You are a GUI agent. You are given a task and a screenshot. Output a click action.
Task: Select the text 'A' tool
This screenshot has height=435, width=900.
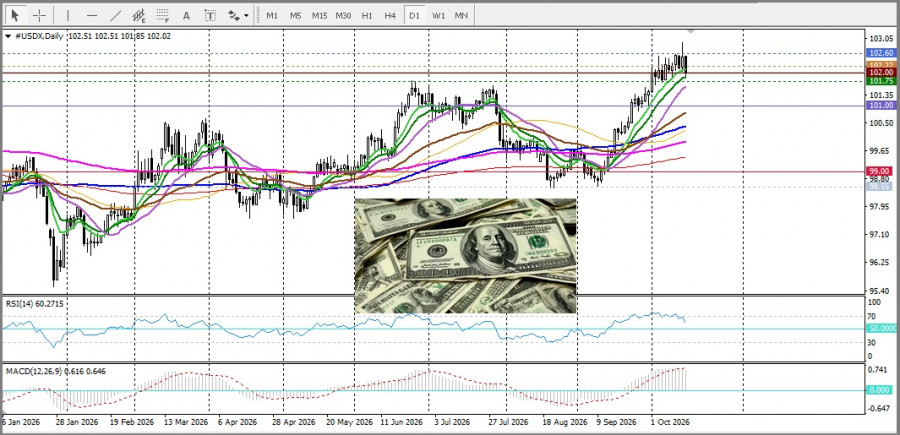[187, 15]
